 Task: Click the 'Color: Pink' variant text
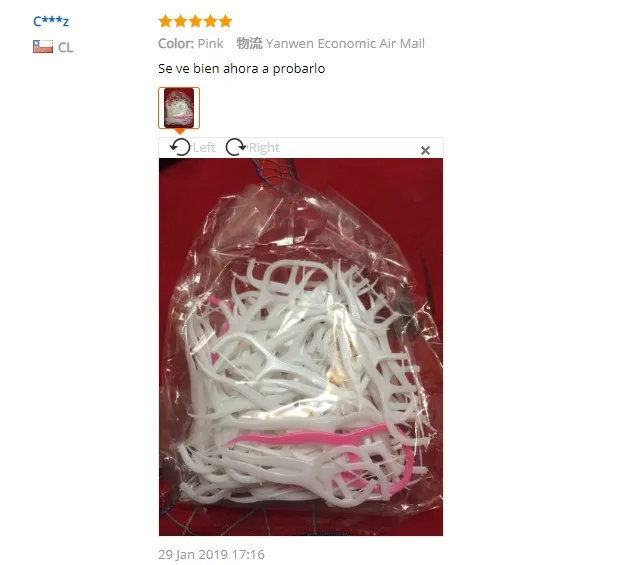[191, 44]
